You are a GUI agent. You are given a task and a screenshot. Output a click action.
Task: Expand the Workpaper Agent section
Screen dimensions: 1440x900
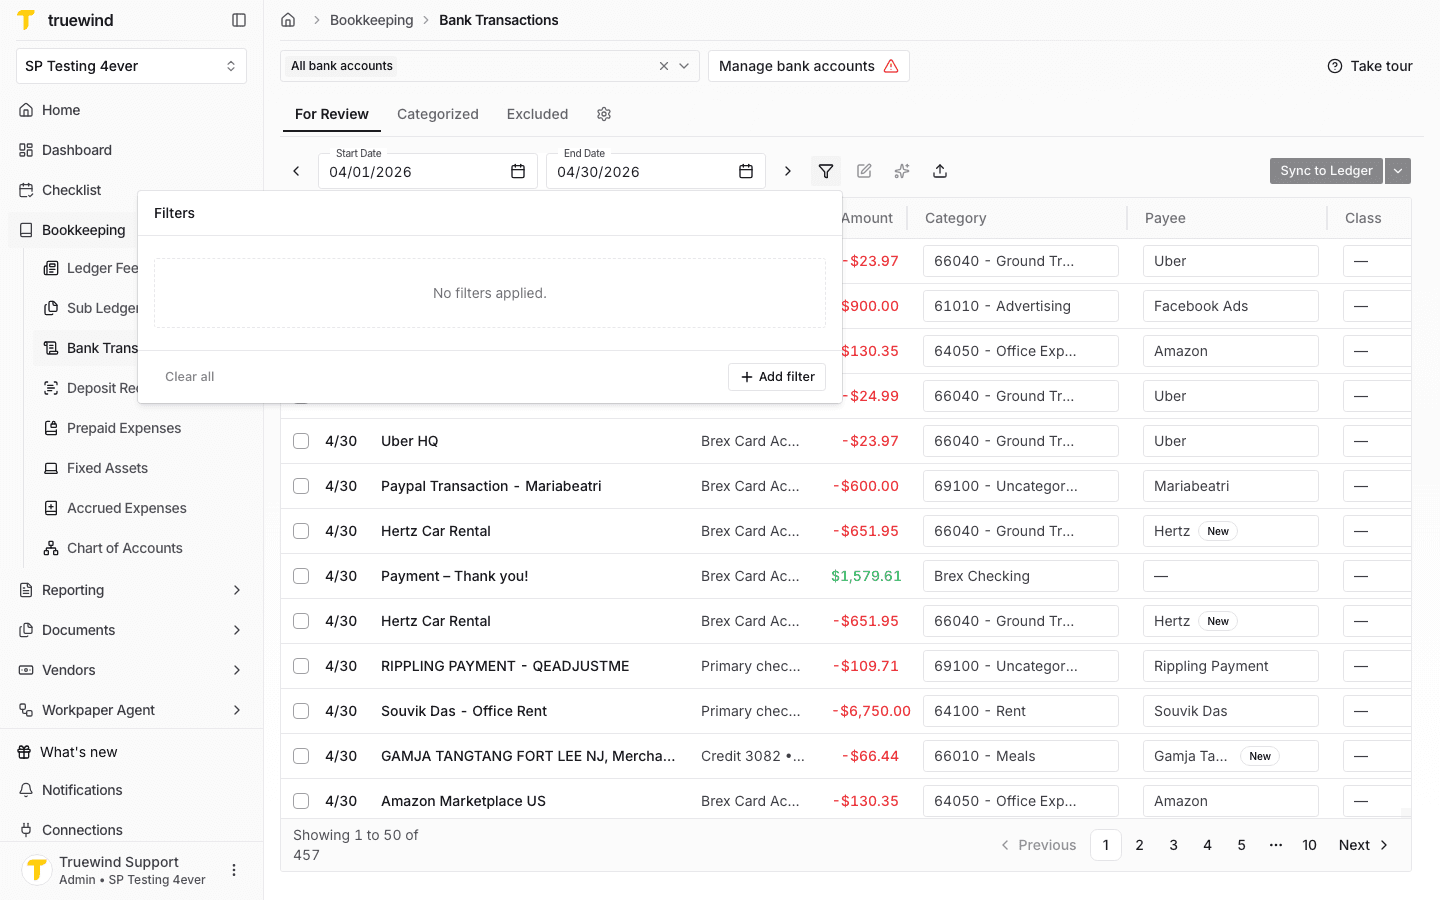[237, 710]
